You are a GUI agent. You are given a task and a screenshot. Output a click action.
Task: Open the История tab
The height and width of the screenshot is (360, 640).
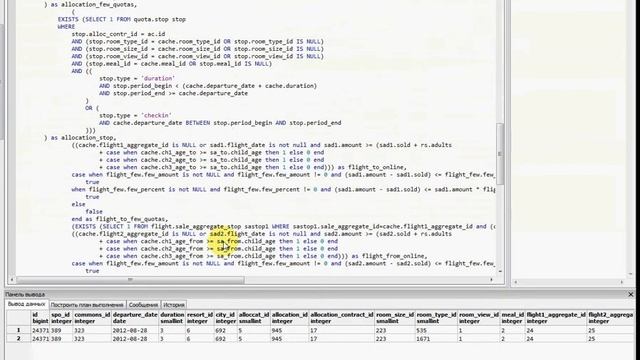(x=174, y=305)
